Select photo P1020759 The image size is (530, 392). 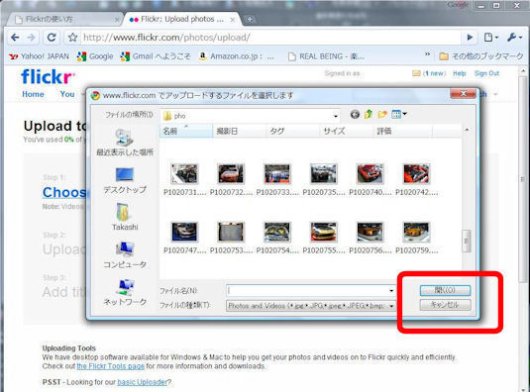click(x=416, y=238)
